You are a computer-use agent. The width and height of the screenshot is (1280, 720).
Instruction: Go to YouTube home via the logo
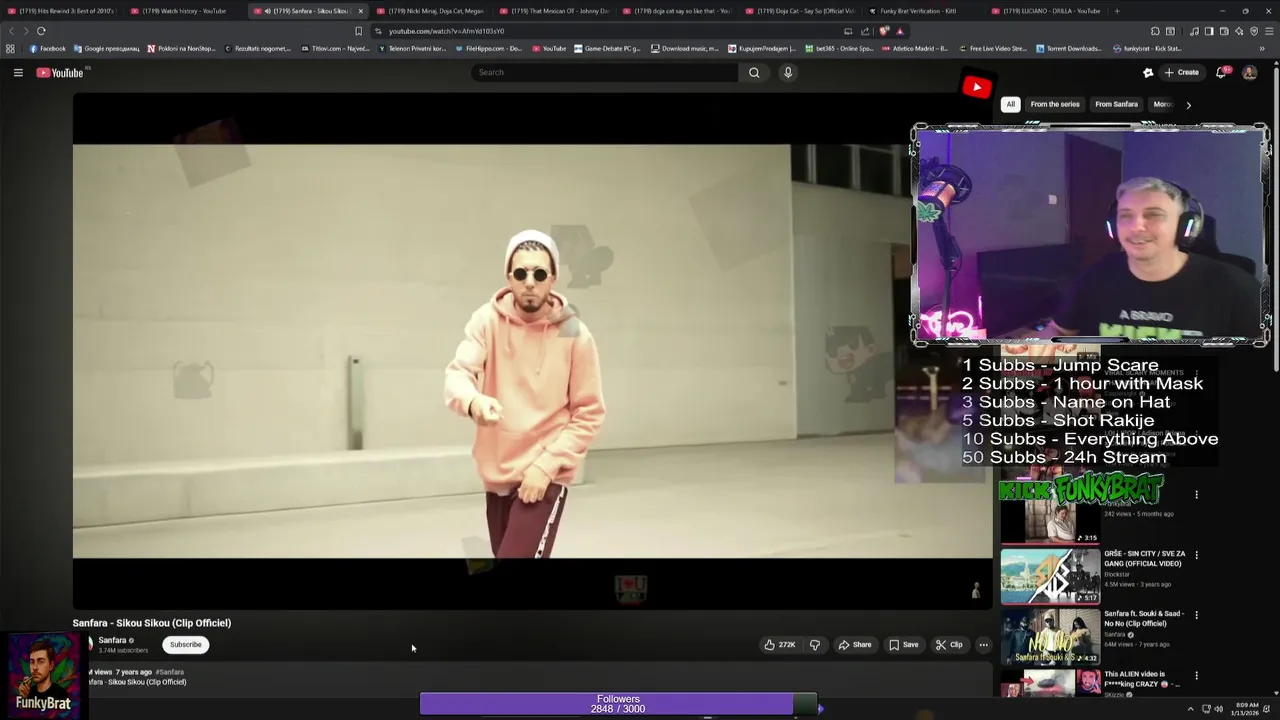(60, 72)
